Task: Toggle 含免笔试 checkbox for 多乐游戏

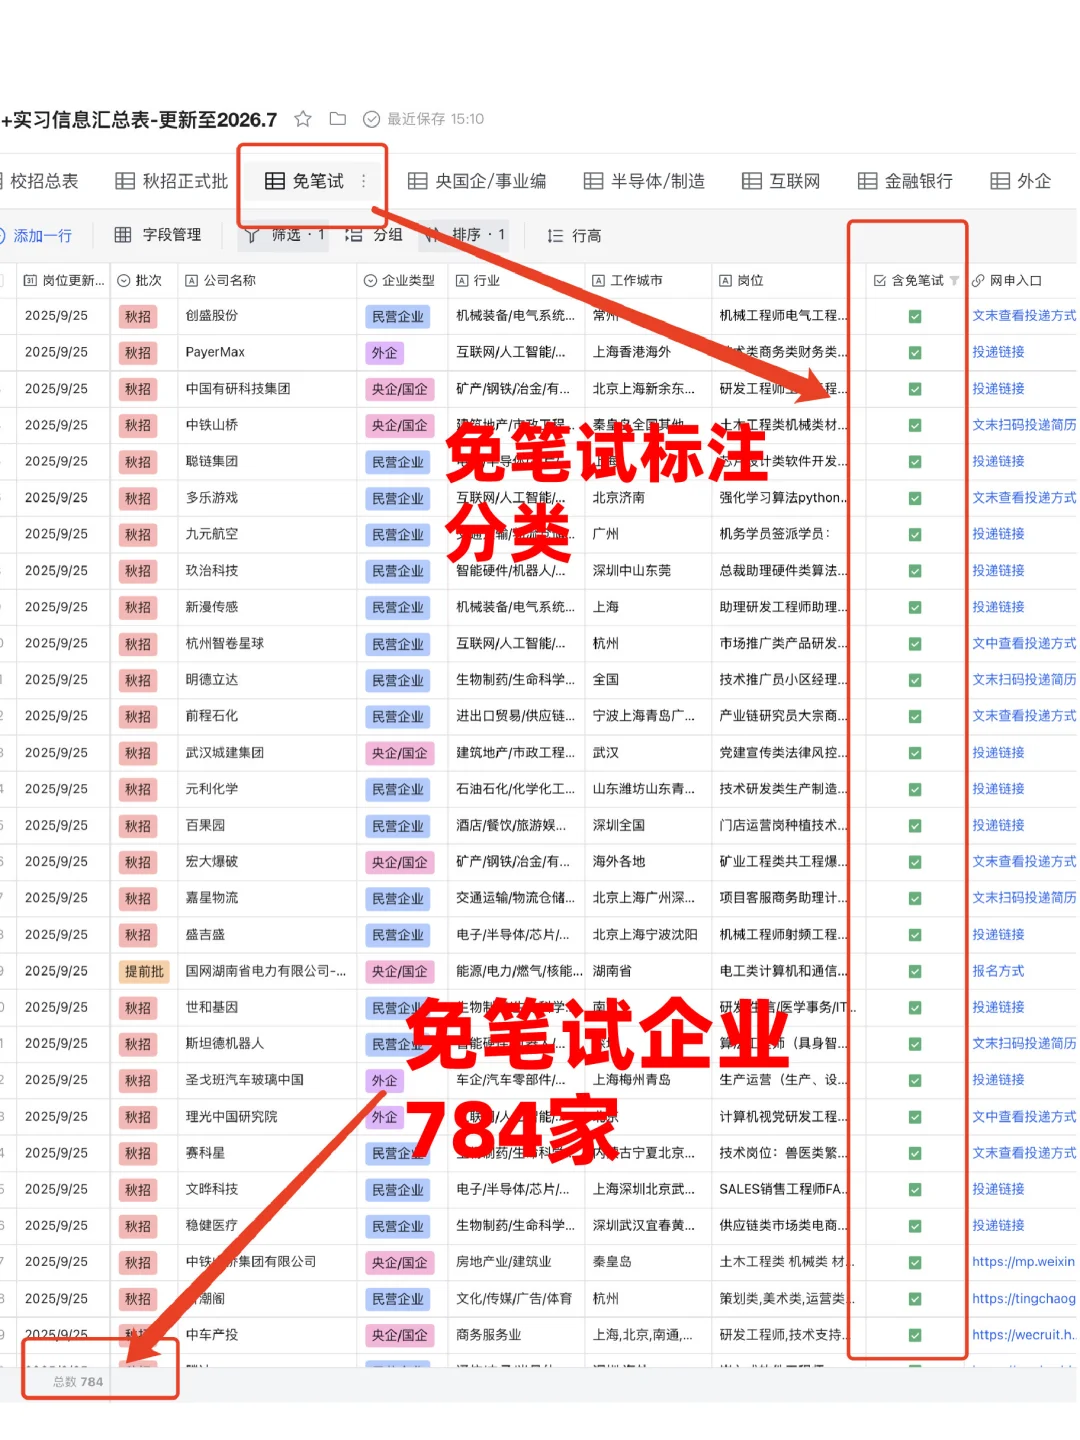Action: pos(915,498)
